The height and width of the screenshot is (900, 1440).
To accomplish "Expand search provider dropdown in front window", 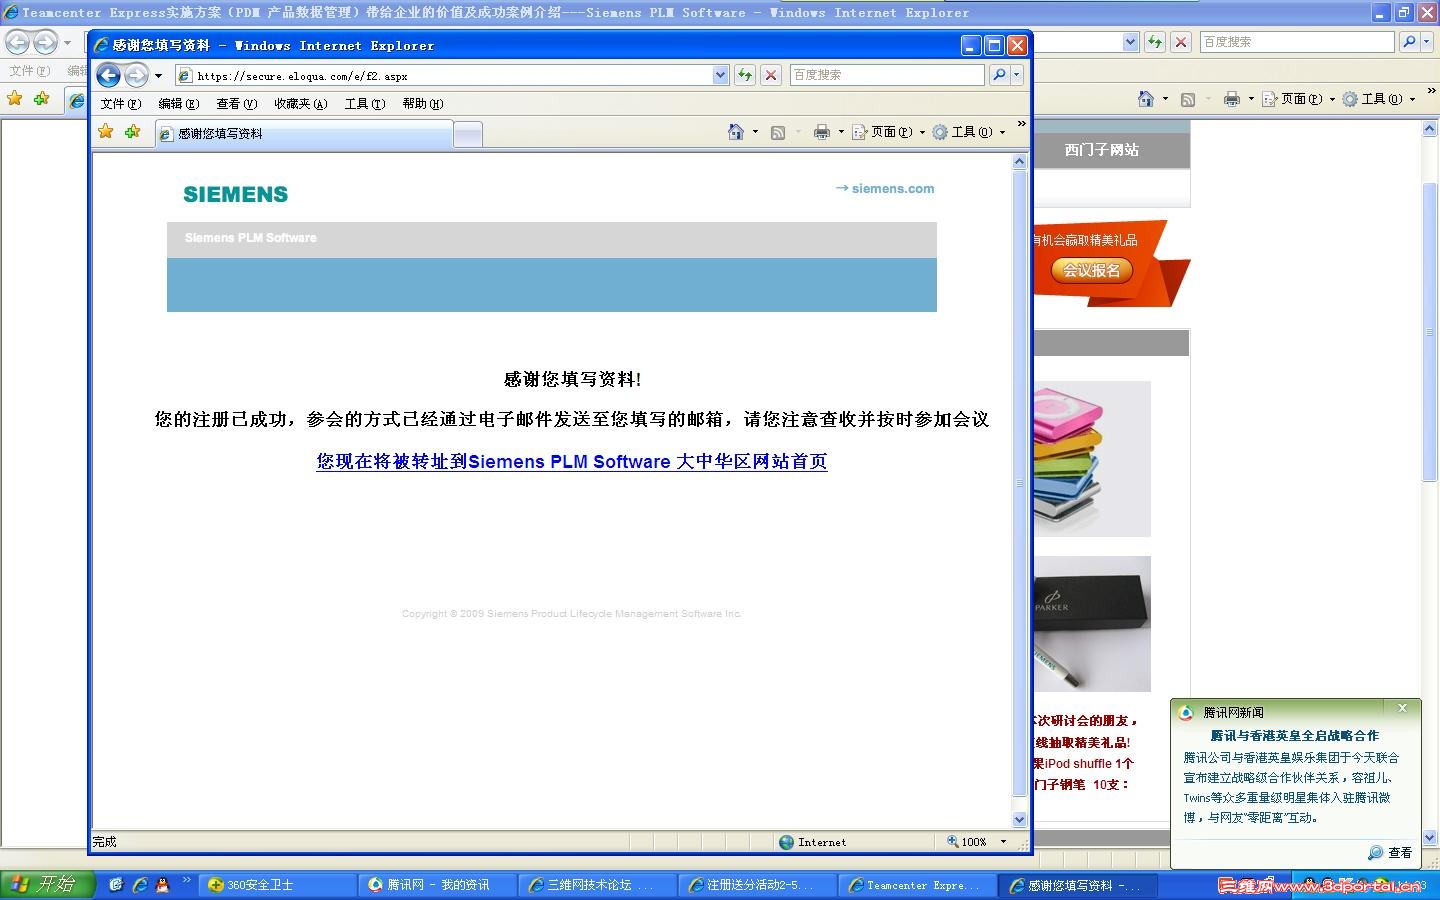I will tap(1016, 75).
